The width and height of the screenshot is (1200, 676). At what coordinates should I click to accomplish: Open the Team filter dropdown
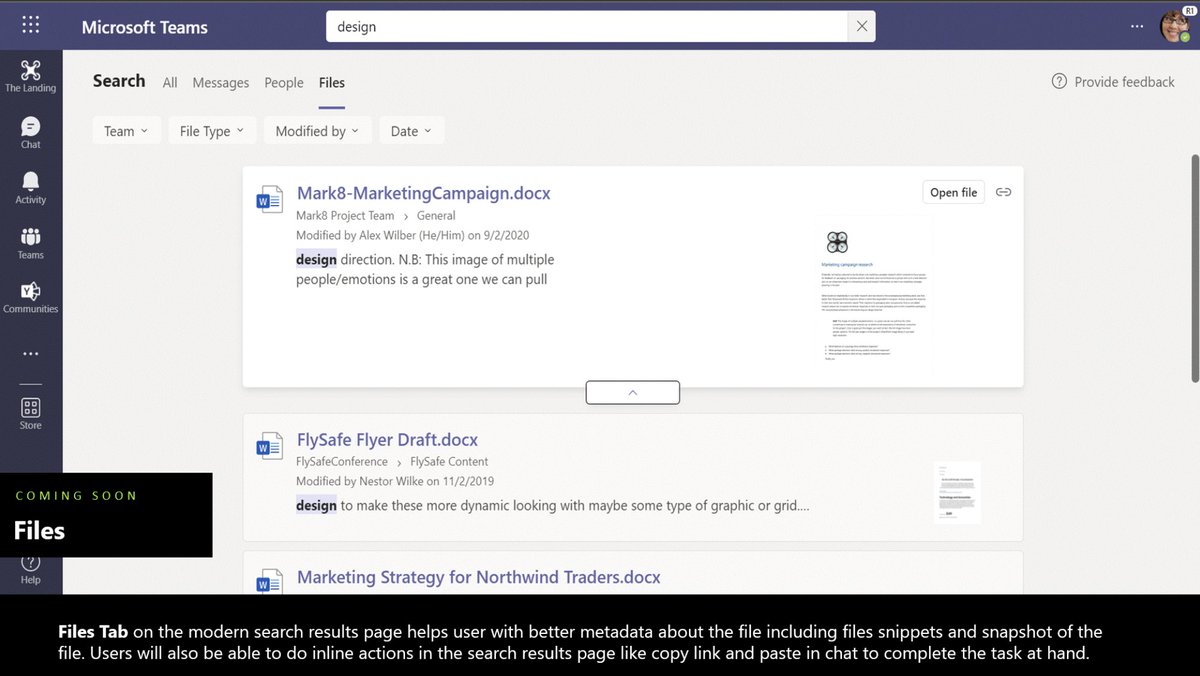tap(126, 131)
